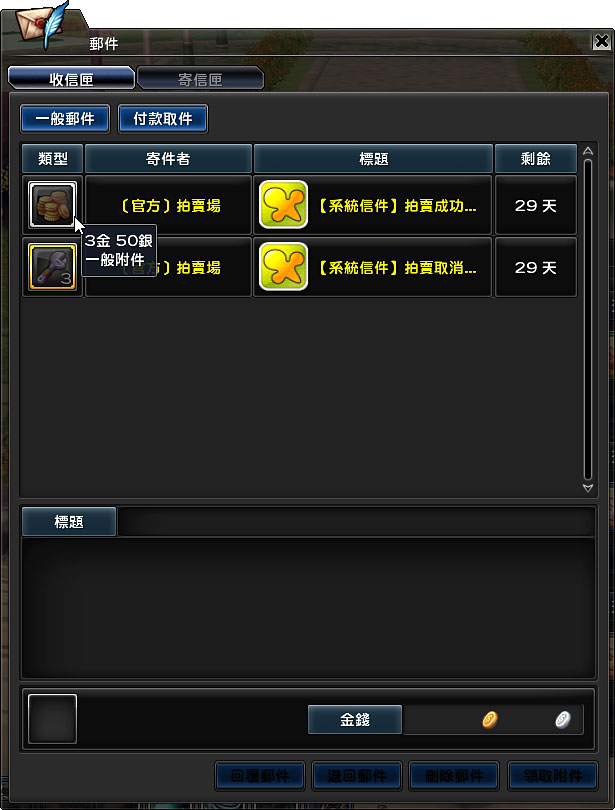615x810 pixels.
Task: Click the scroll up arrow of mail list
Action: (588, 151)
